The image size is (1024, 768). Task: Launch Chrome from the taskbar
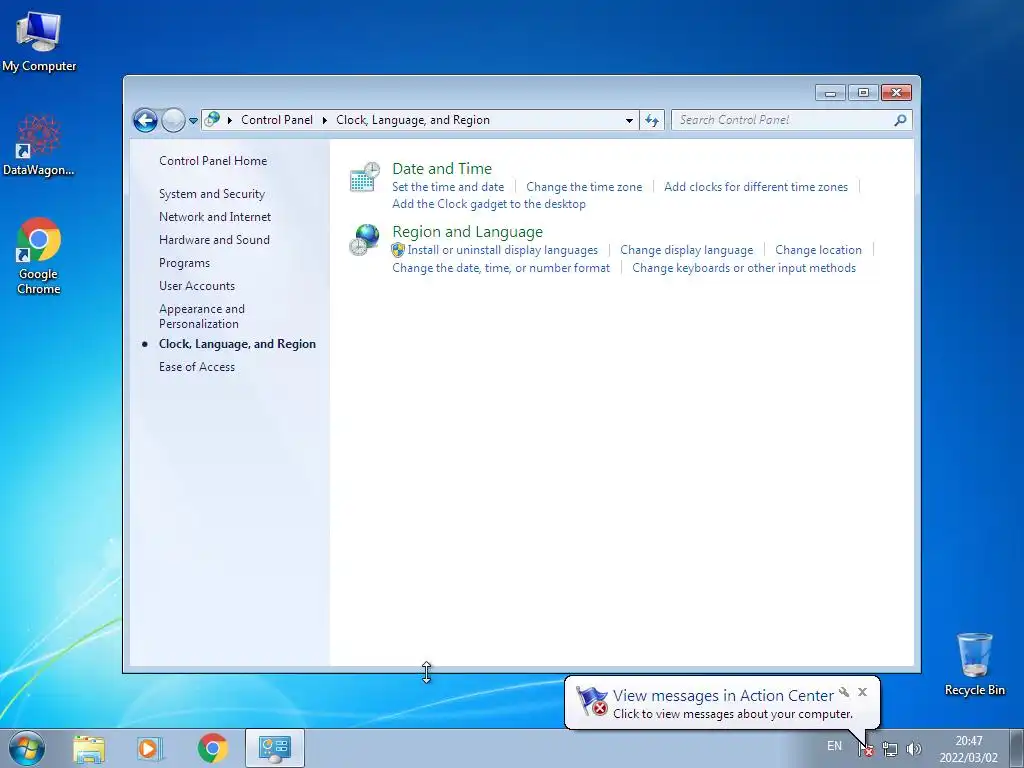click(212, 748)
